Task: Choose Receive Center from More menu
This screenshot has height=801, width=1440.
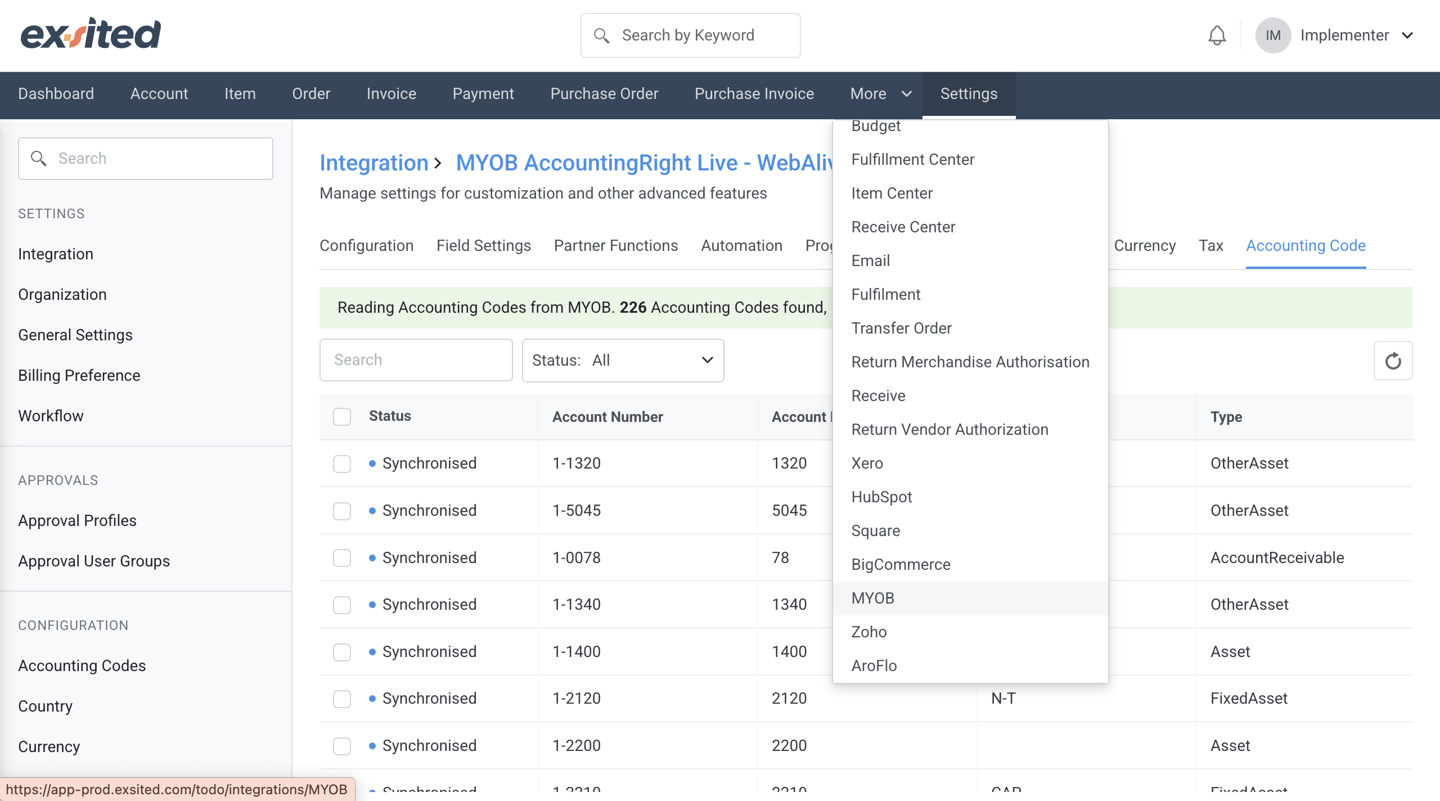Action: point(970,227)
